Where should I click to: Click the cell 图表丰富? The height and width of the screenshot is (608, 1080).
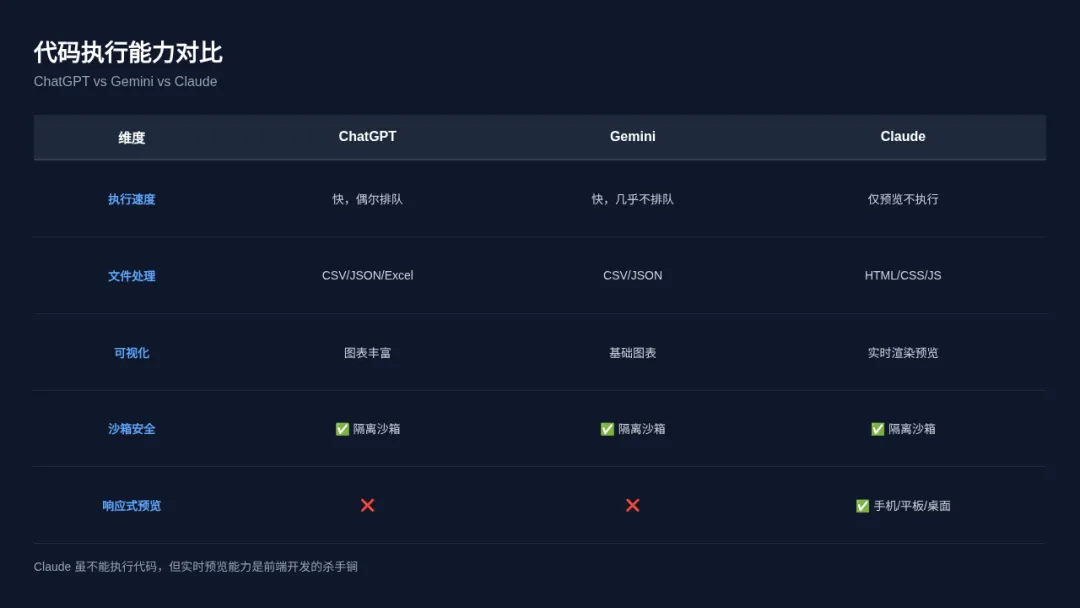point(368,353)
